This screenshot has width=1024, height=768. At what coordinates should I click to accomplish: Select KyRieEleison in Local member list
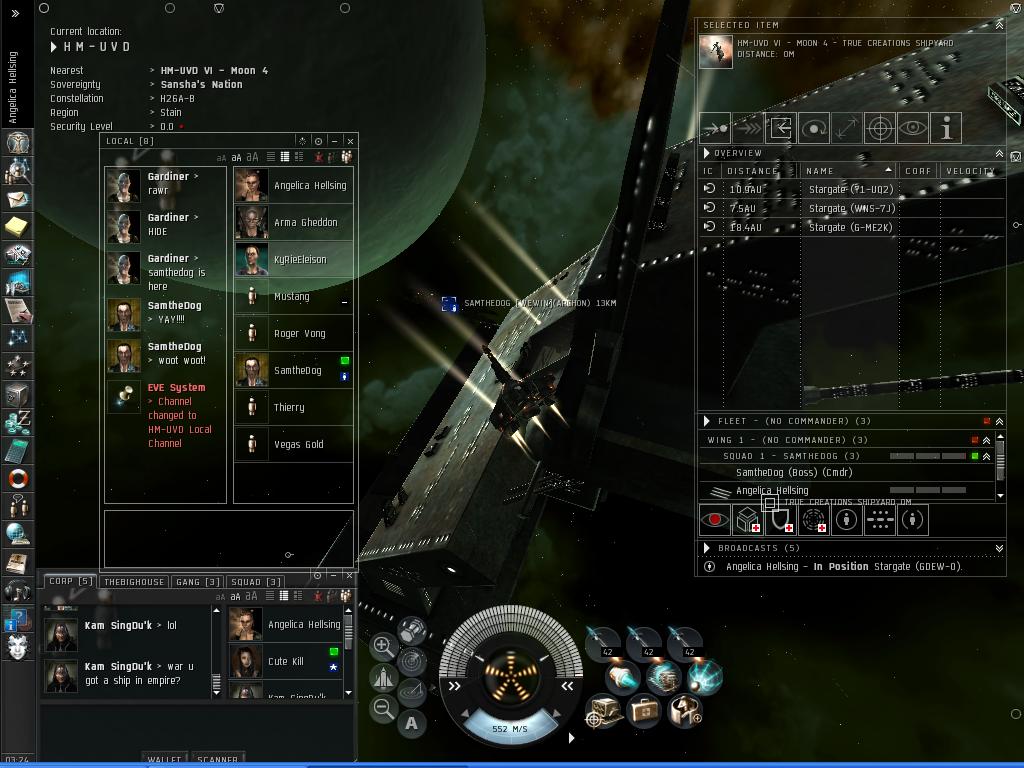coord(293,259)
